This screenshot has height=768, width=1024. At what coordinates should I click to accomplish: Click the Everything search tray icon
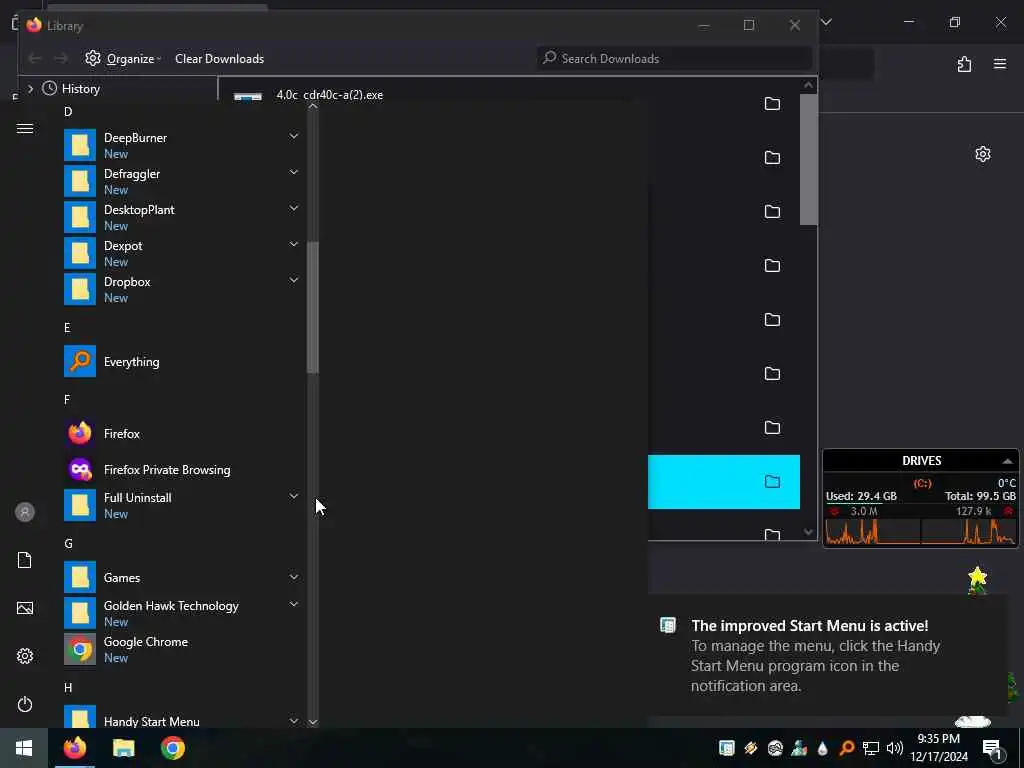[x=847, y=748]
